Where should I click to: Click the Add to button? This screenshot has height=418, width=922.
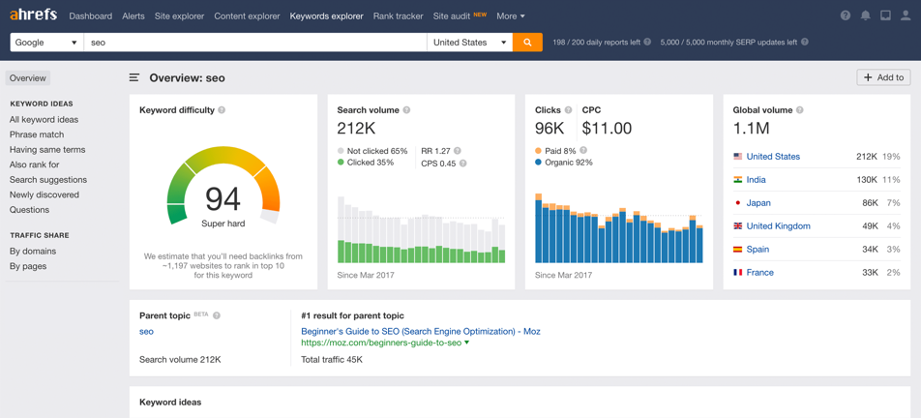tap(883, 78)
